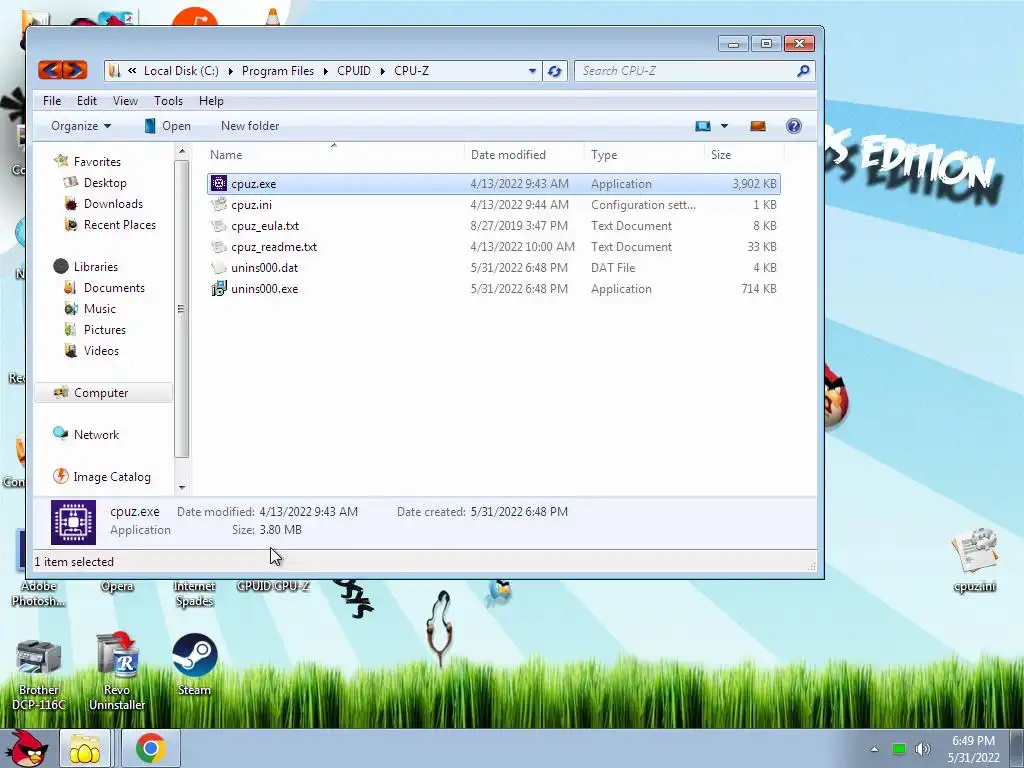Select Libraries in the navigation pane

click(95, 266)
